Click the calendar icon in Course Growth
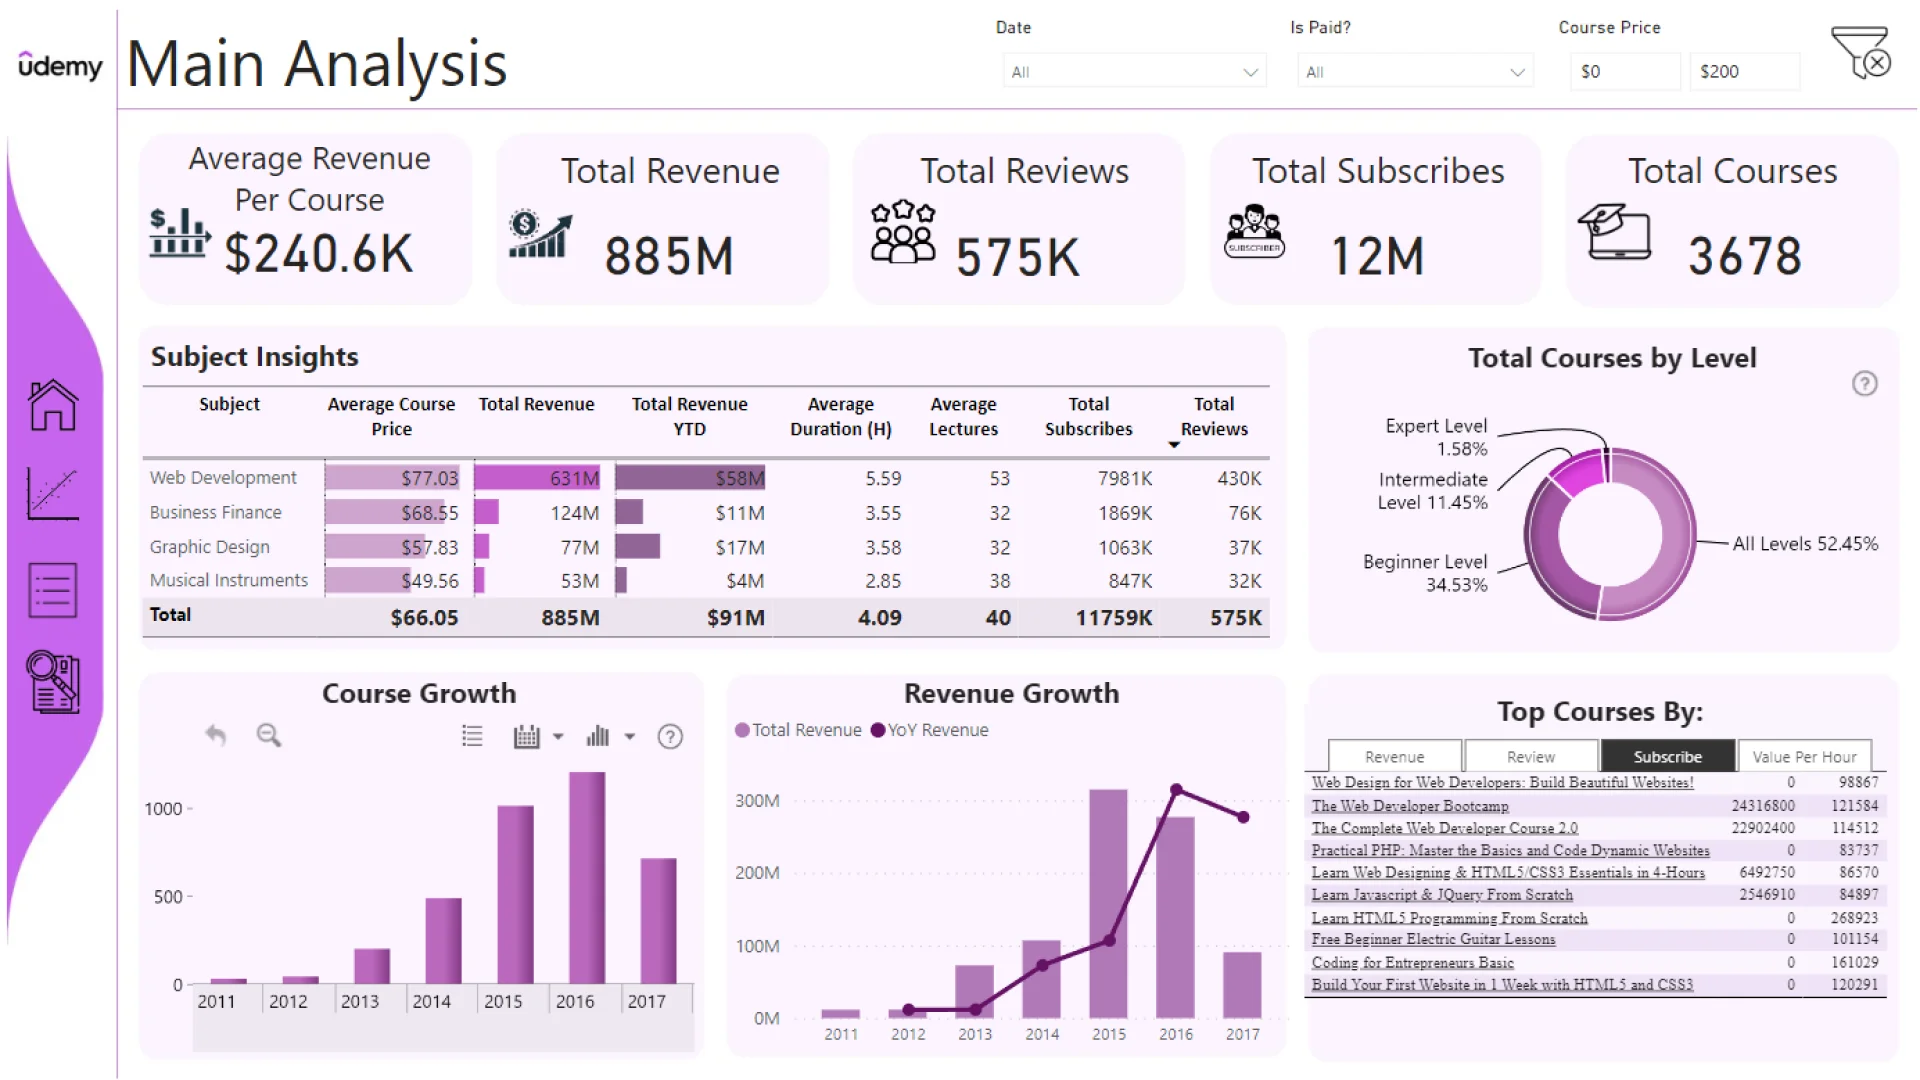This screenshot has width=1920, height=1080. [526, 737]
